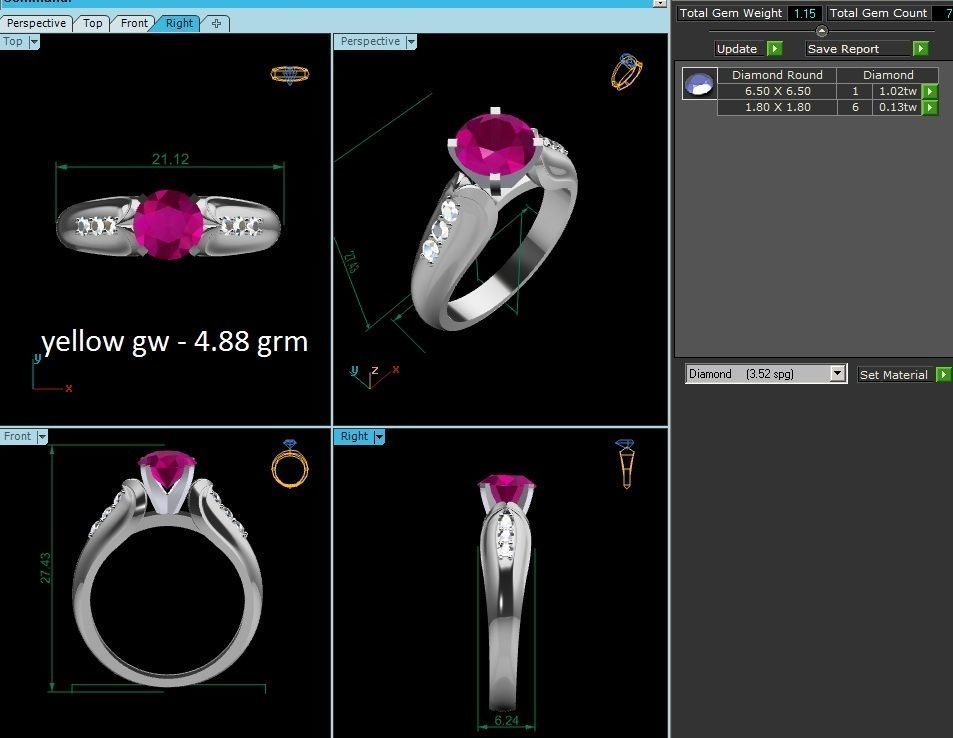Viewport: 953px width, 738px height.
Task: Click the Right viewport label
Action: tap(354, 436)
